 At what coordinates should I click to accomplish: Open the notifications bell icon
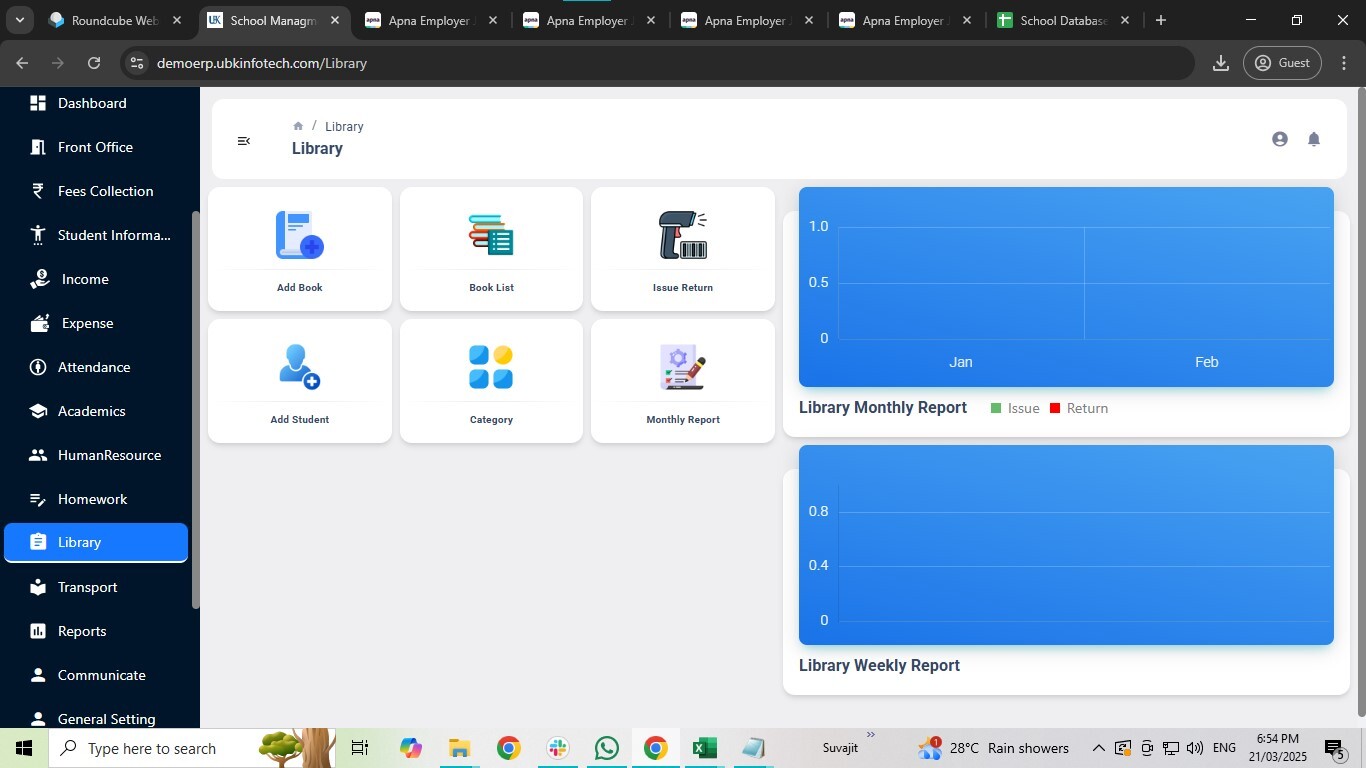[x=1314, y=139]
